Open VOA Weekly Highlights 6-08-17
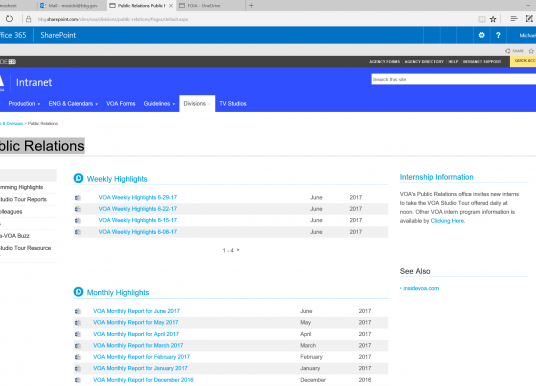Screen dimensions: 536x386 [x=138, y=232]
